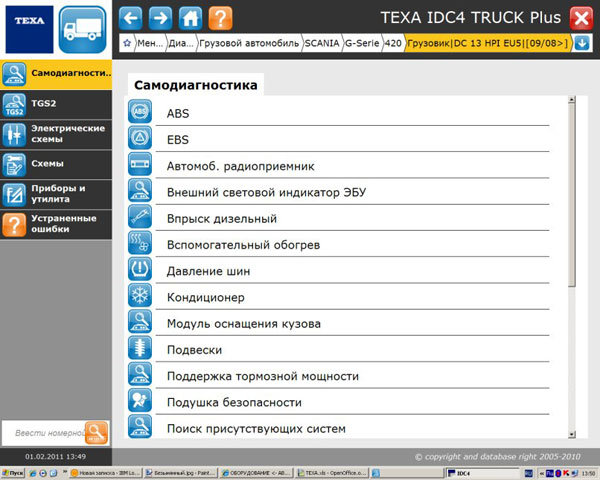Switch to TEXA.xls OpenOffice taskbar window
The width and height of the screenshot is (600, 480).
(332, 473)
